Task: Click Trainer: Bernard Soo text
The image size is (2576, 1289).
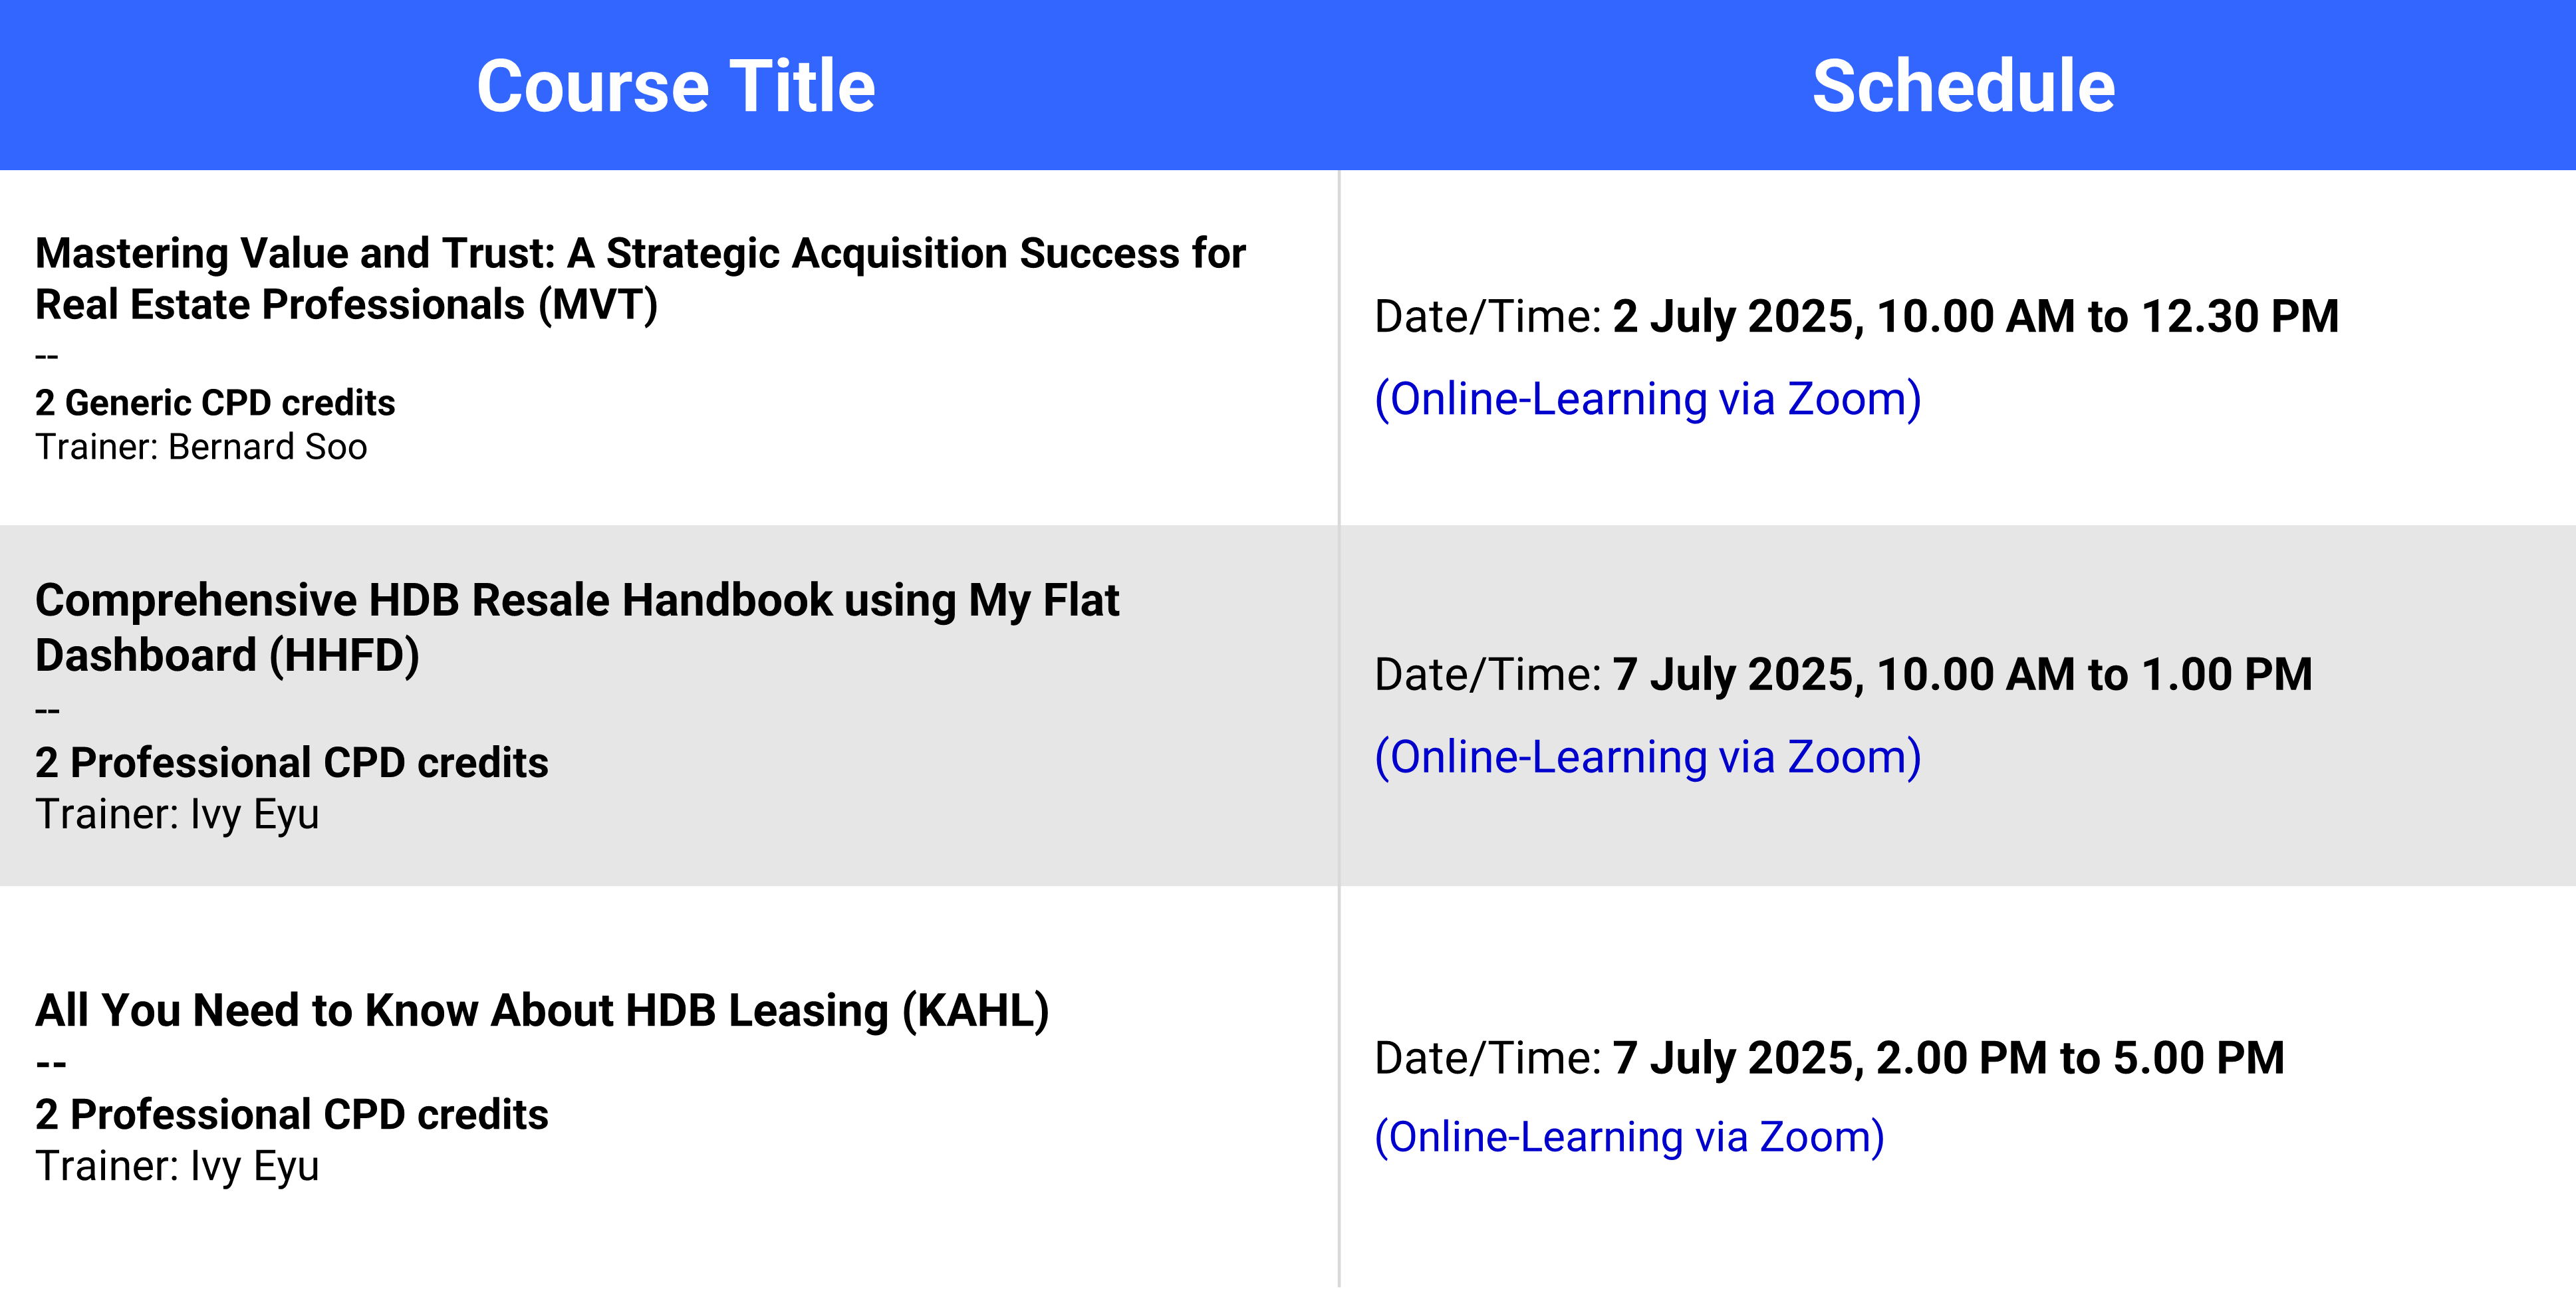Action: [x=201, y=447]
